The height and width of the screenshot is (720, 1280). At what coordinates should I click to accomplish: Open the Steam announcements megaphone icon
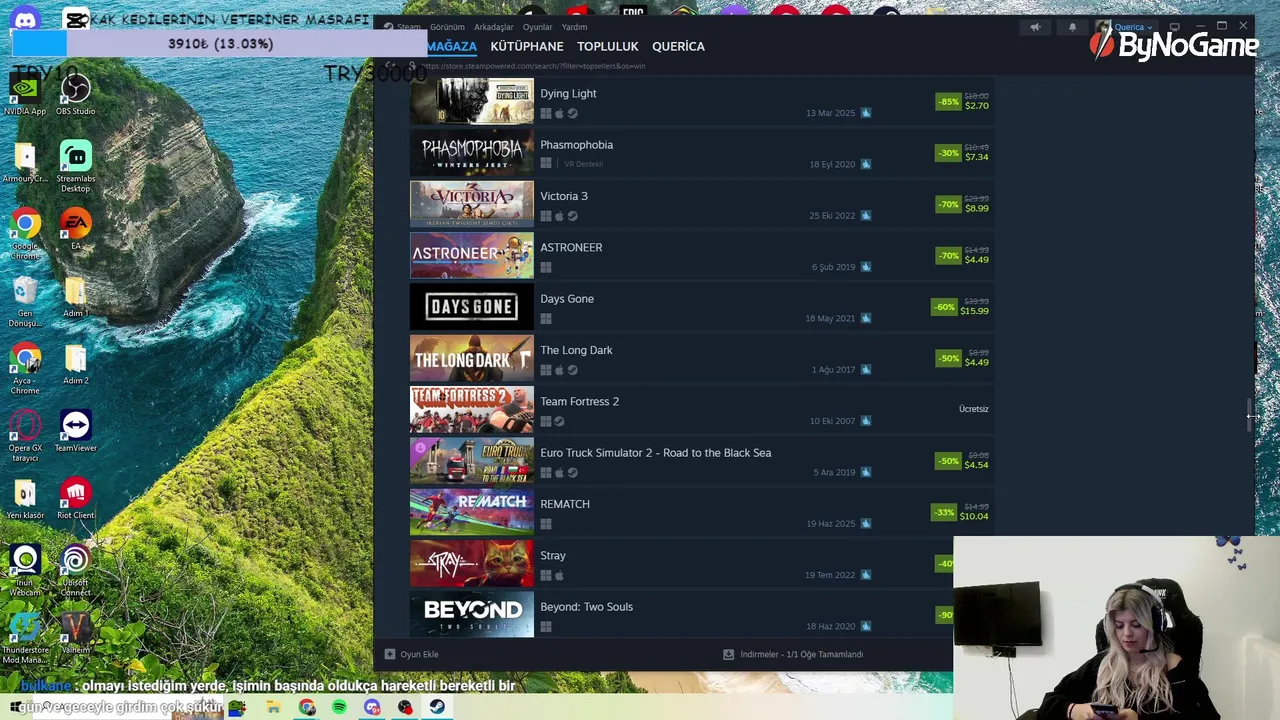[1035, 27]
